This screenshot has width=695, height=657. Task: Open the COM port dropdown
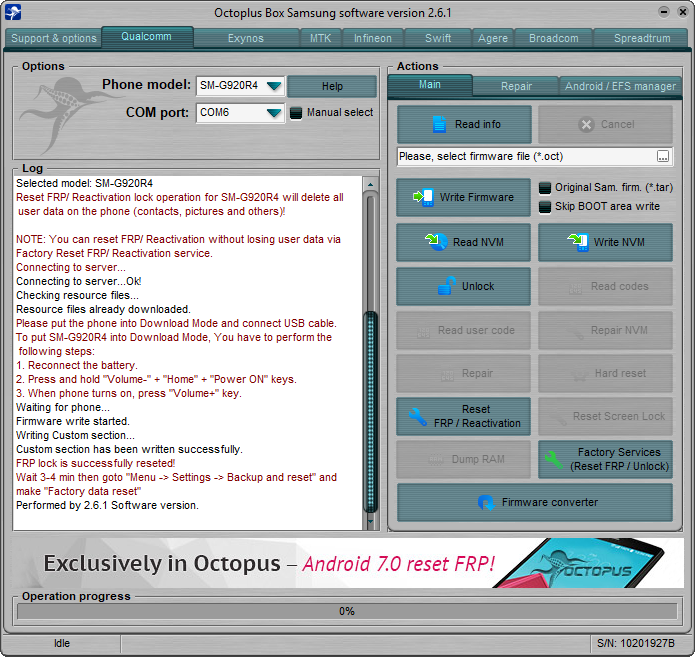pyautogui.click(x=274, y=113)
